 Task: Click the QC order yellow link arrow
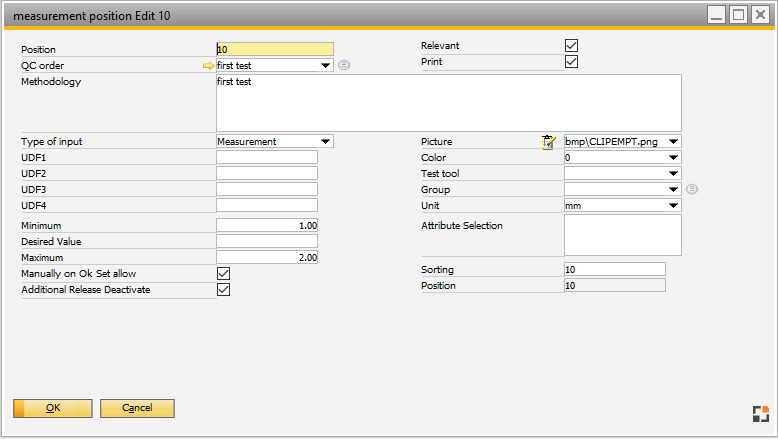pyautogui.click(x=208, y=66)
